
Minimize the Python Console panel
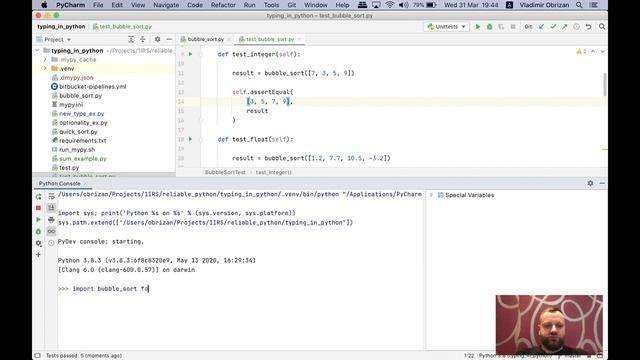602,183
